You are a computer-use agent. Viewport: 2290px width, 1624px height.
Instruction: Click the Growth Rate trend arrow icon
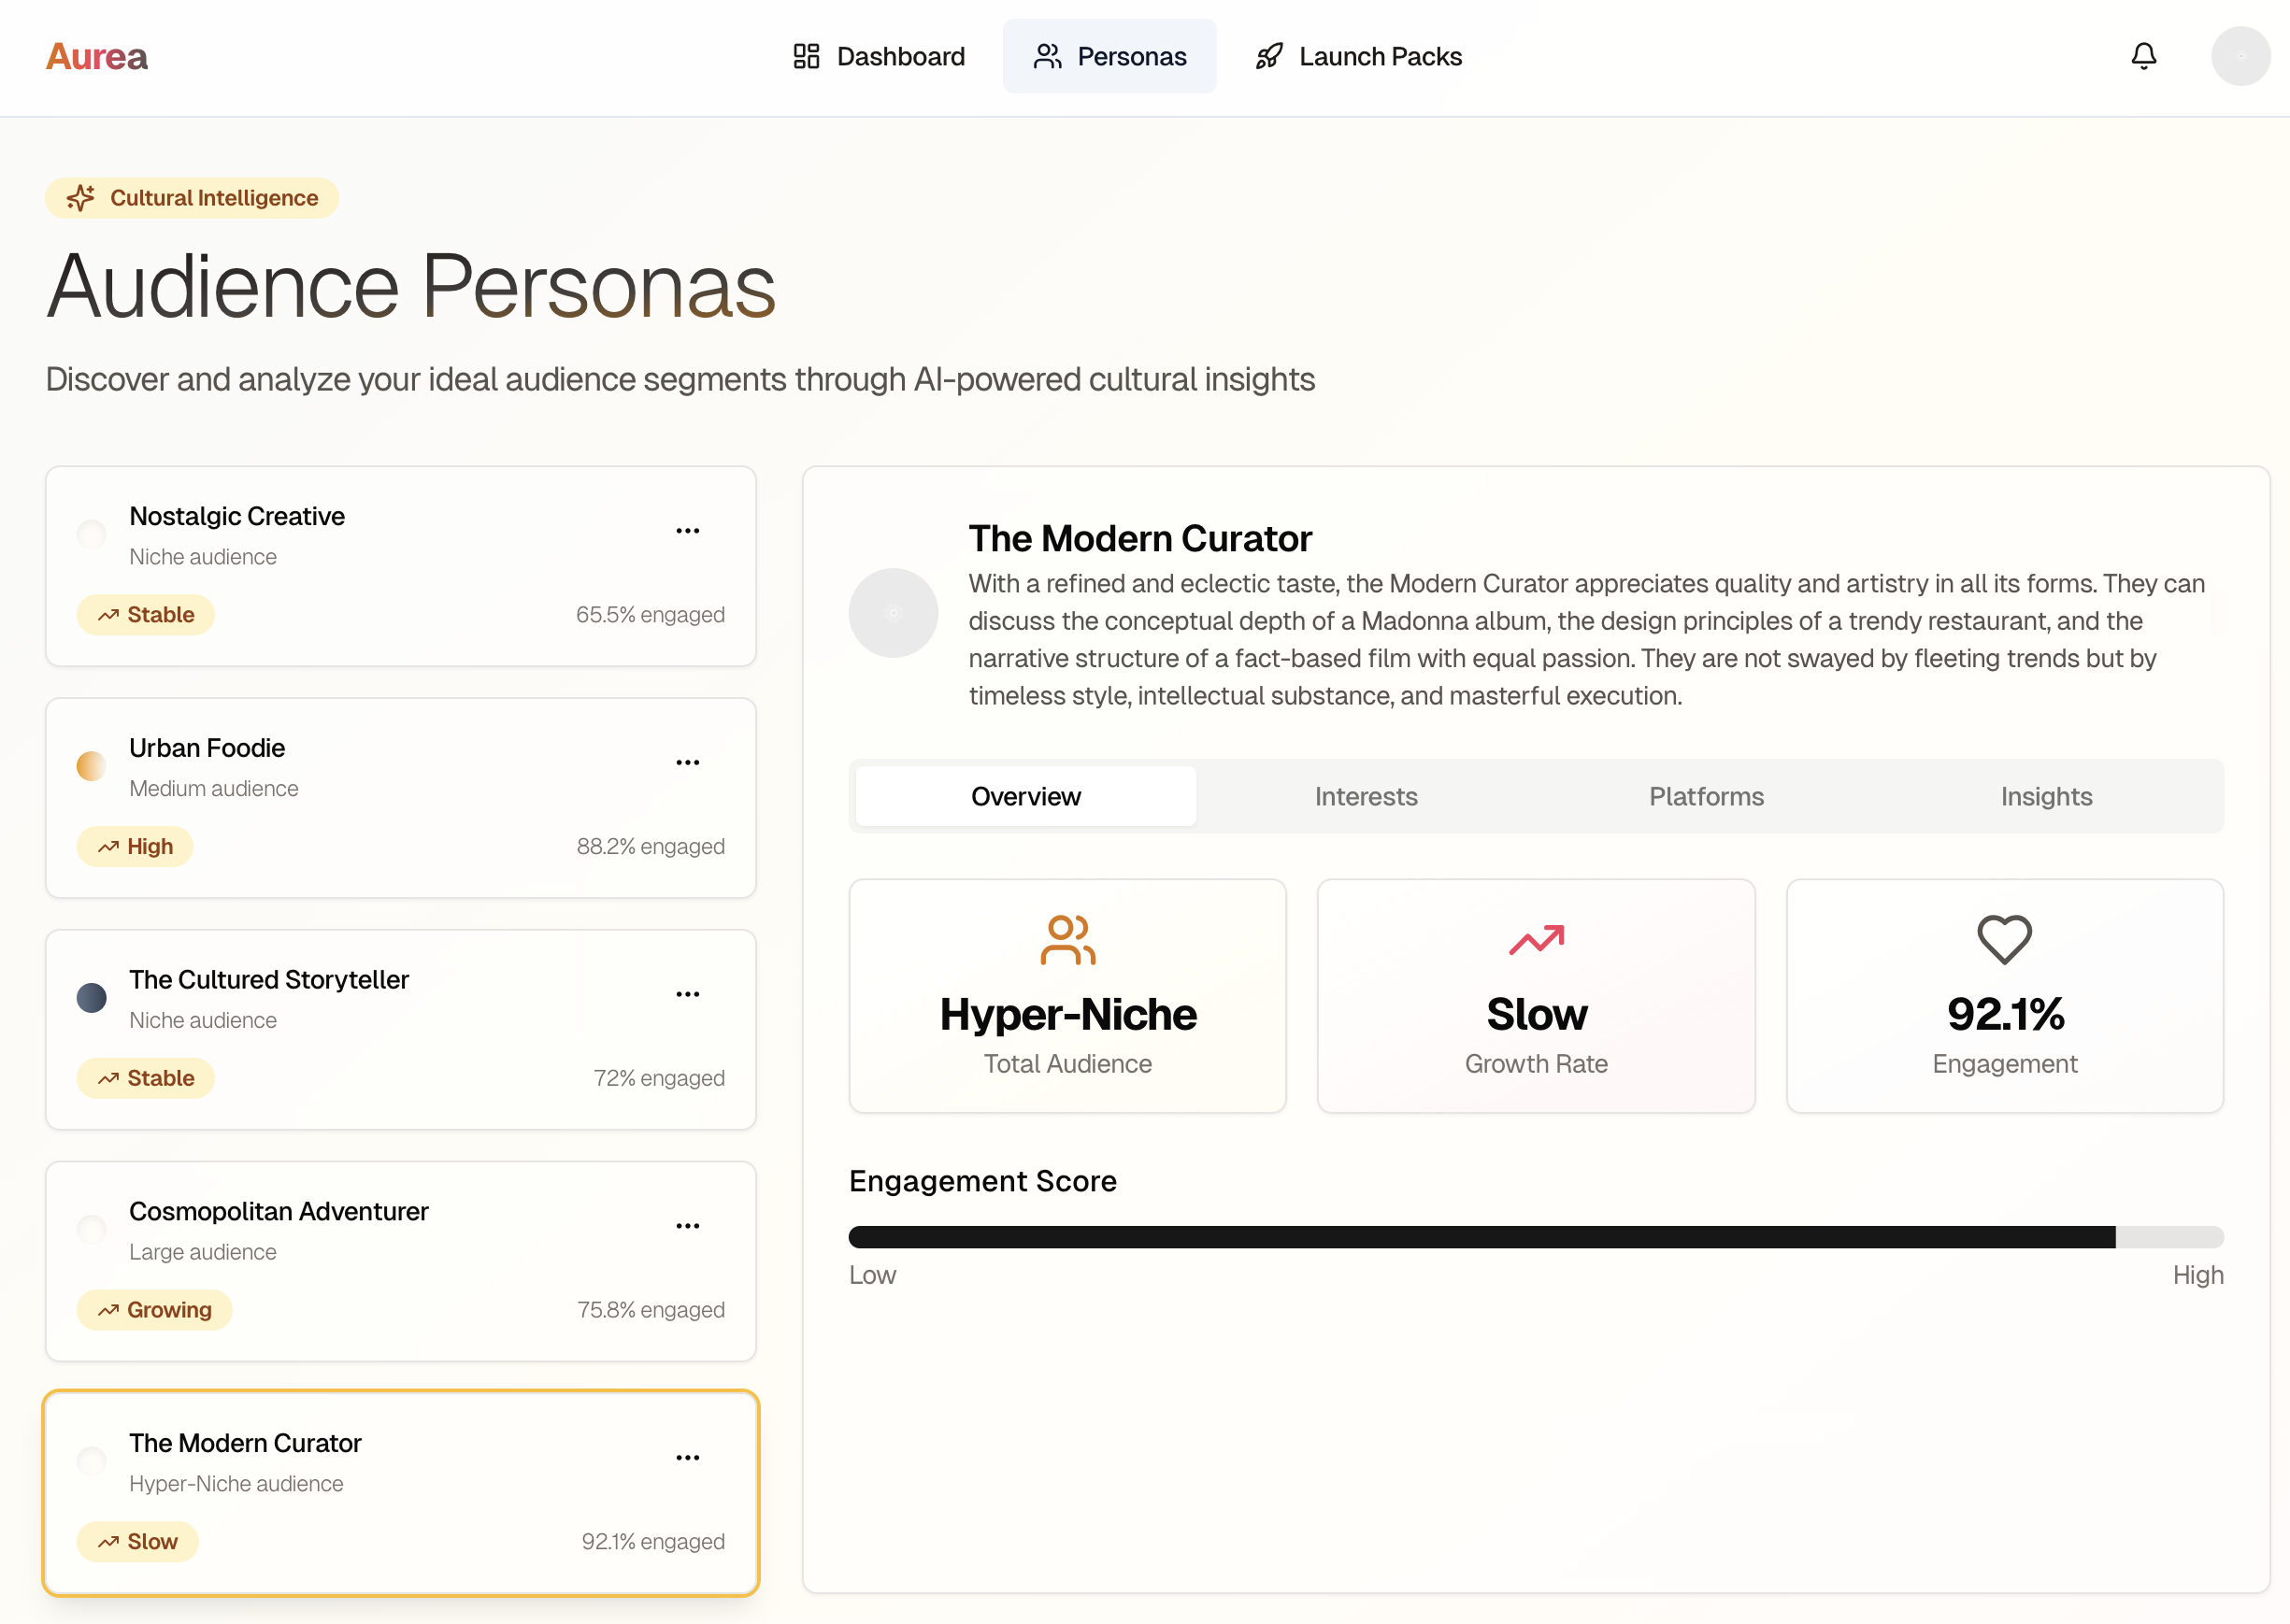(1536, 939)
